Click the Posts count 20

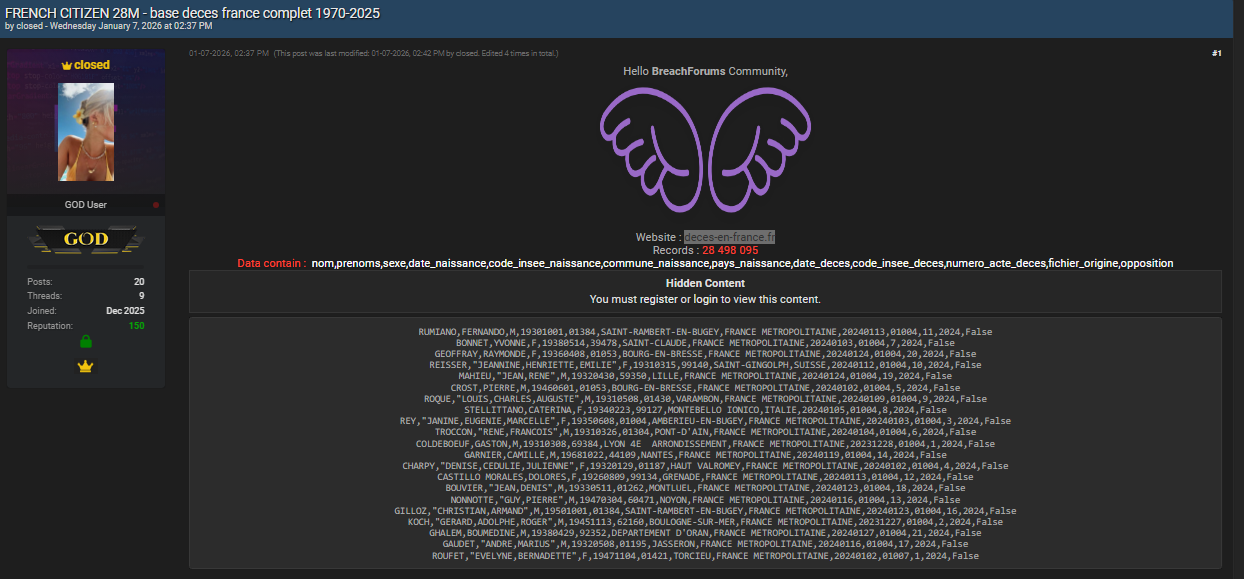[x=139, y=282]
